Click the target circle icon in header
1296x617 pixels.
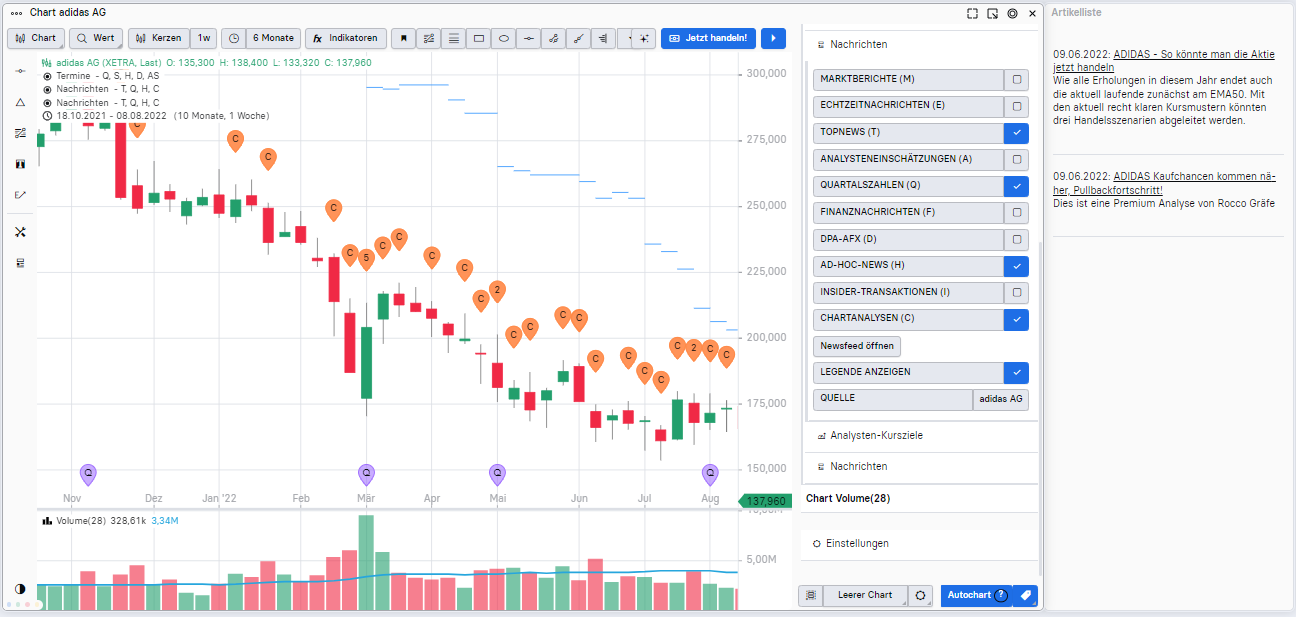(x=1012, y=13)
